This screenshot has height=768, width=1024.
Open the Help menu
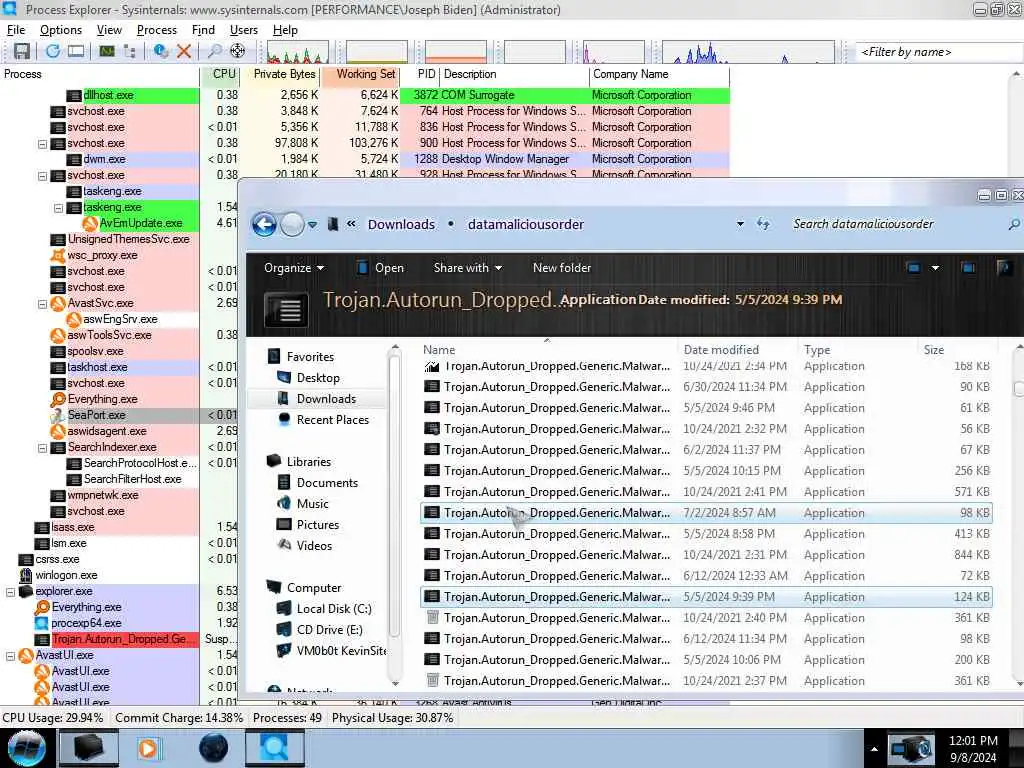tap(285, 30)
